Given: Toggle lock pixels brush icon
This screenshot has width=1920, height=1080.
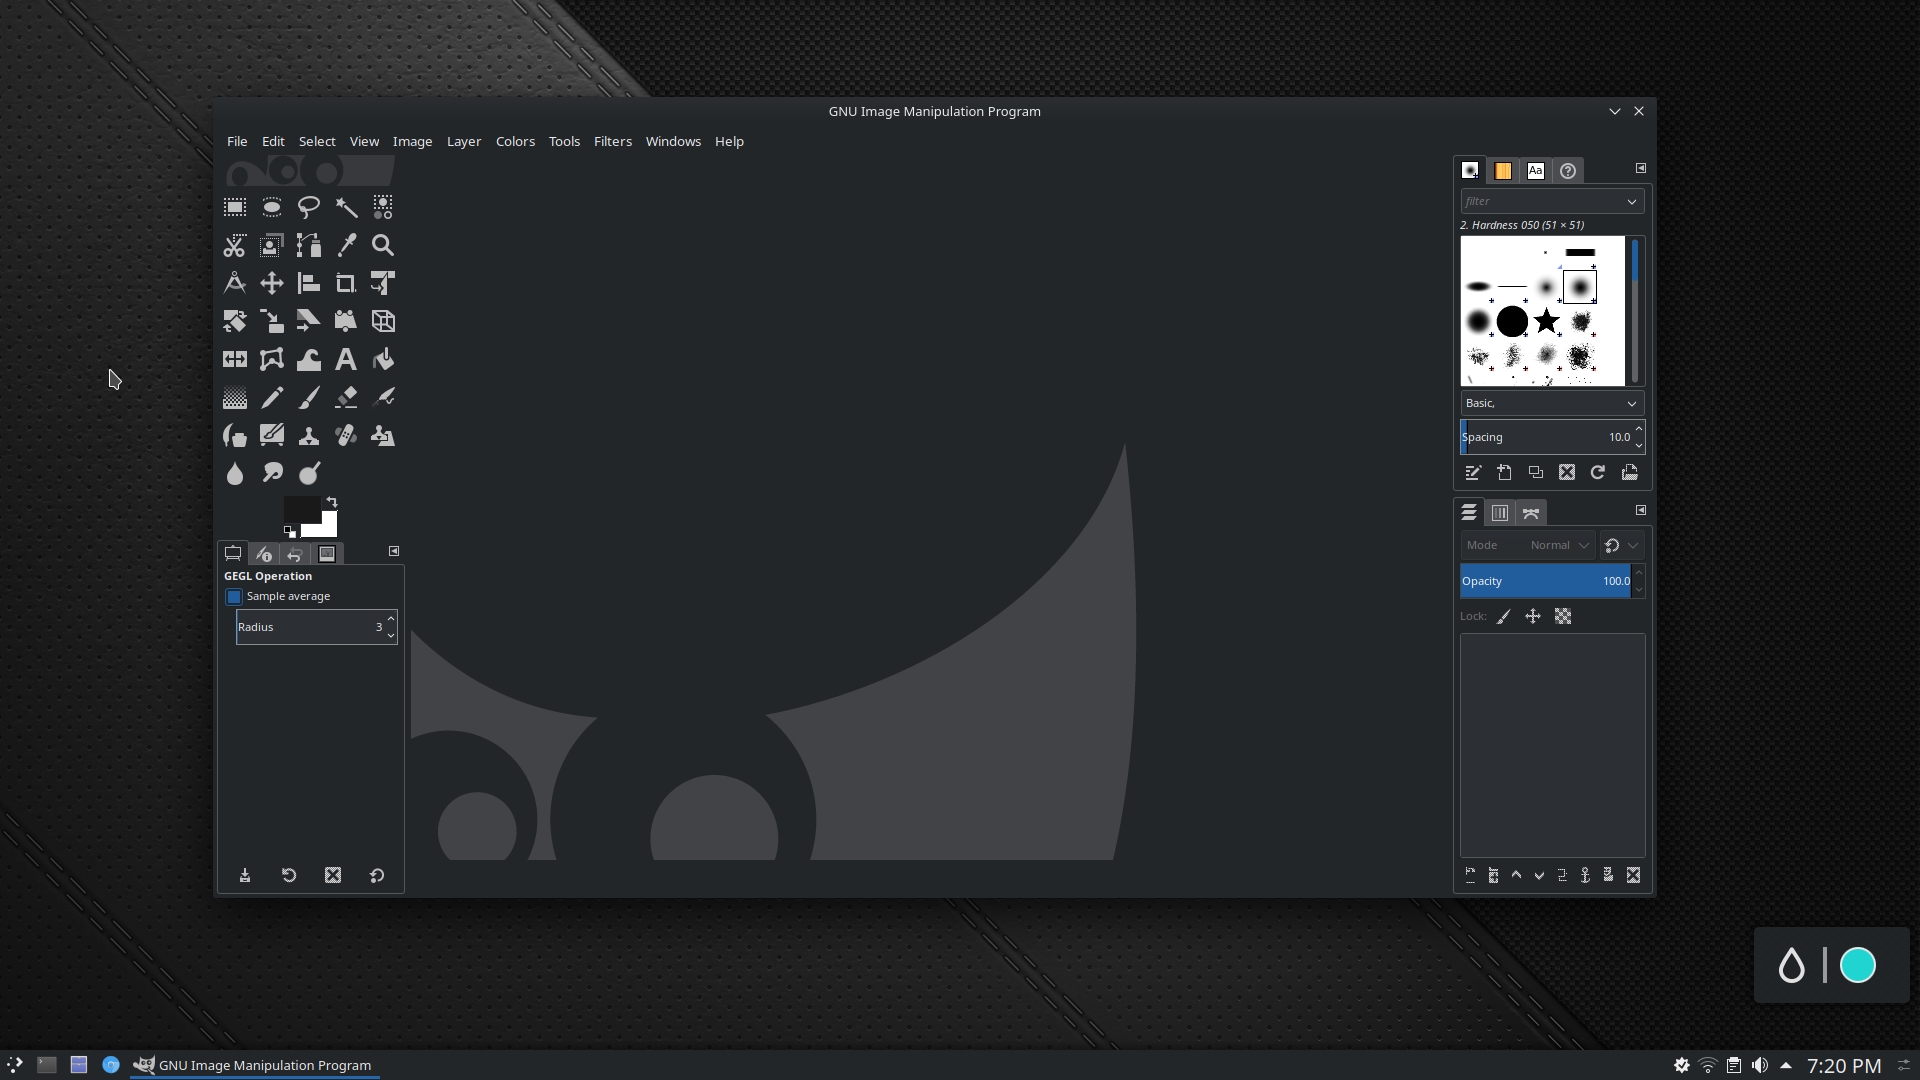Looking at the screenshot, I should [x=1503, y=617].
